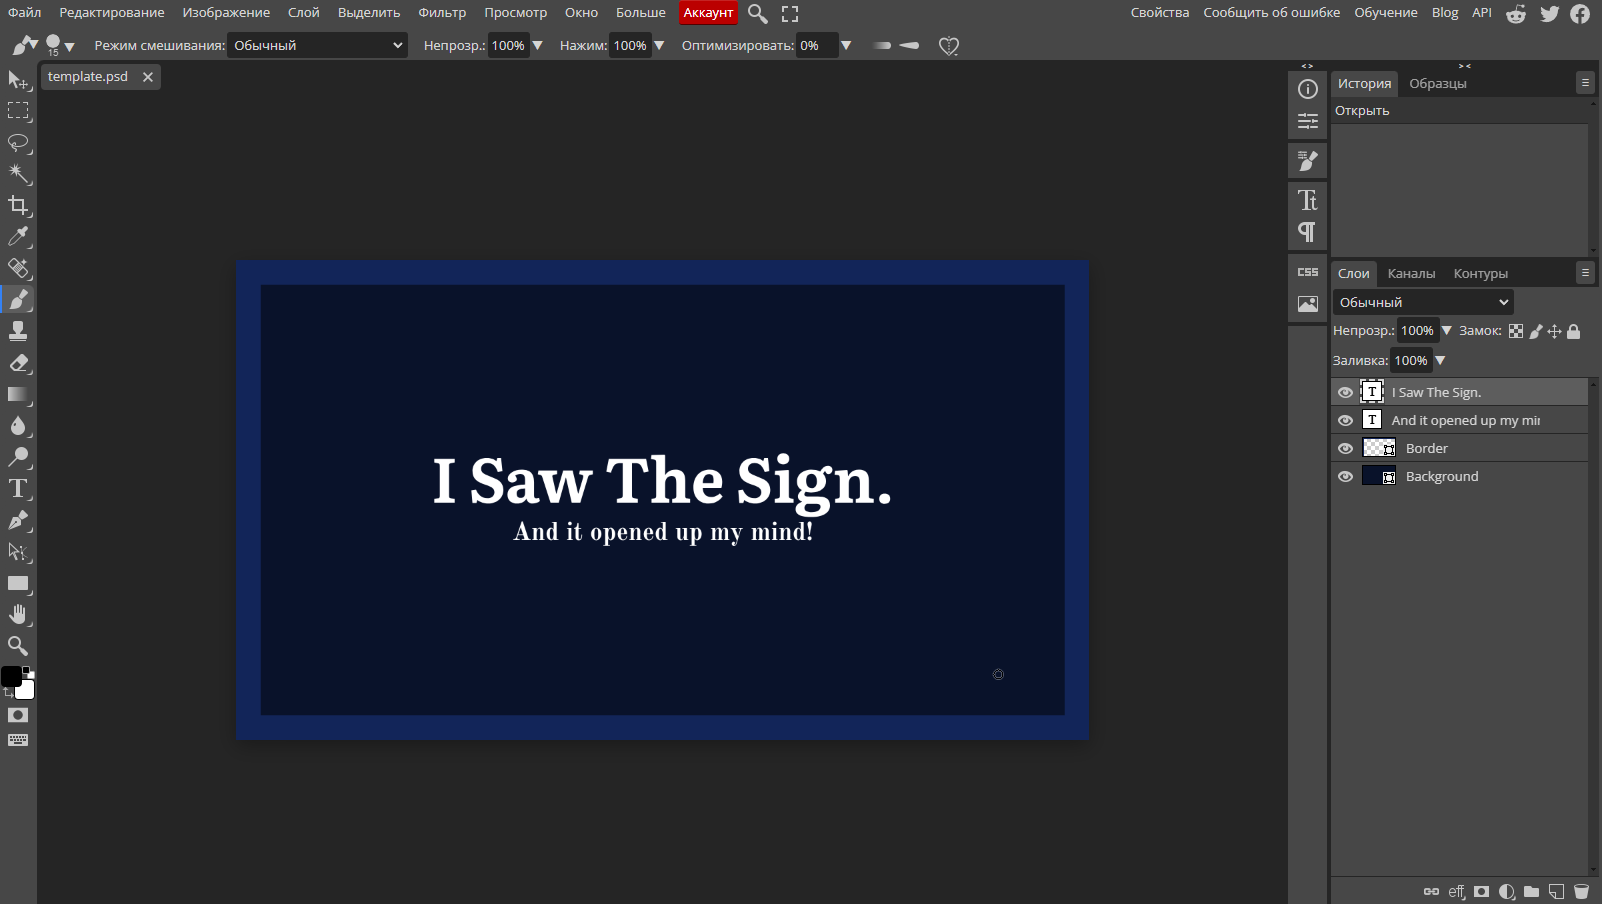
Task: Toggle lock image pixels brush icon
Action: click(x=1535, y=331)
